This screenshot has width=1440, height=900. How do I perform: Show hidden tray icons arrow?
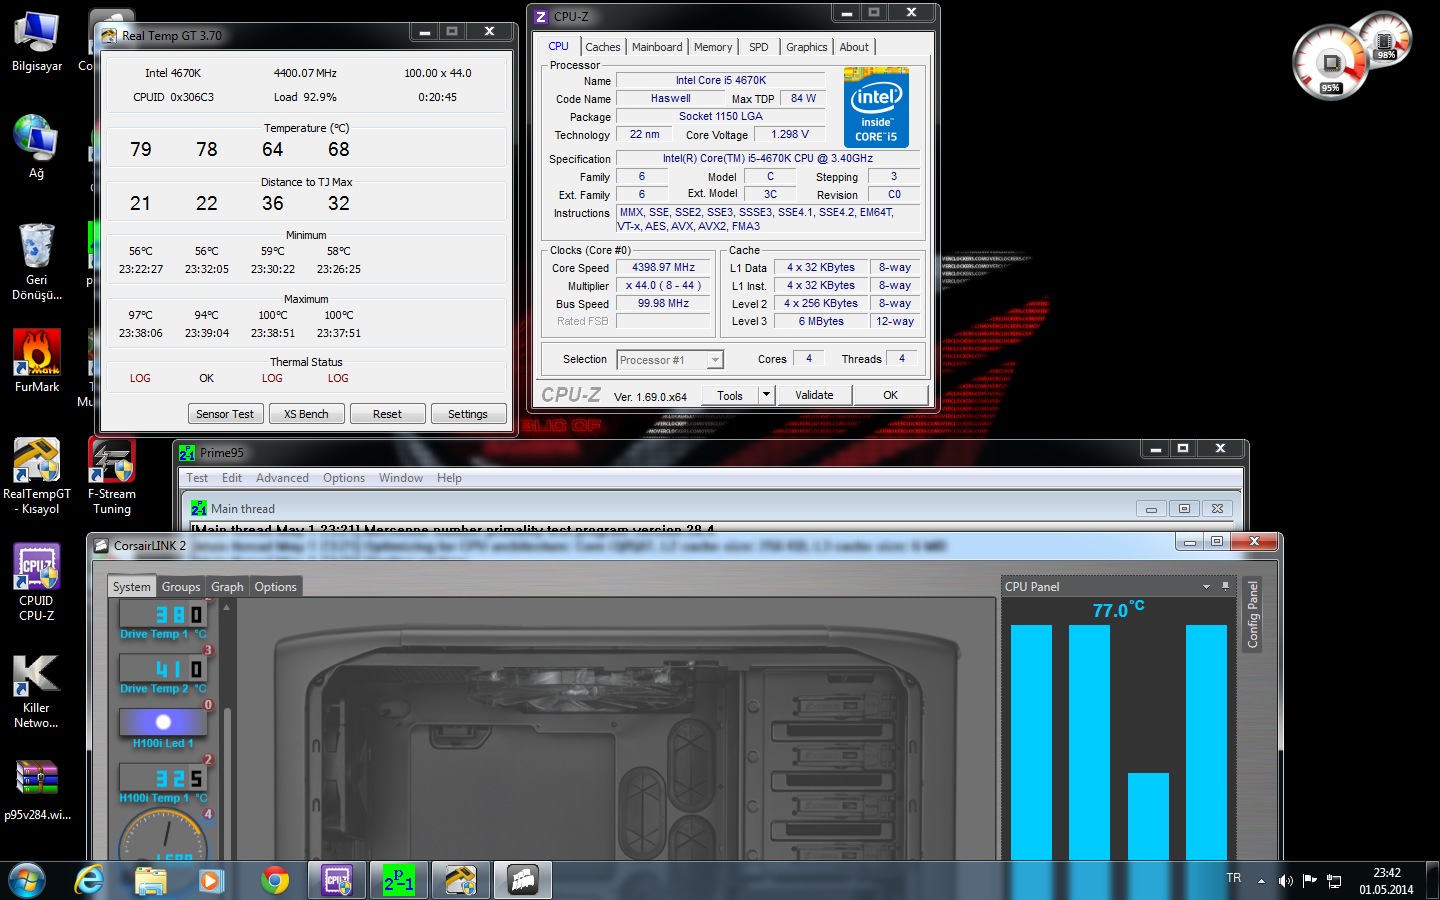coord(1261,881)
